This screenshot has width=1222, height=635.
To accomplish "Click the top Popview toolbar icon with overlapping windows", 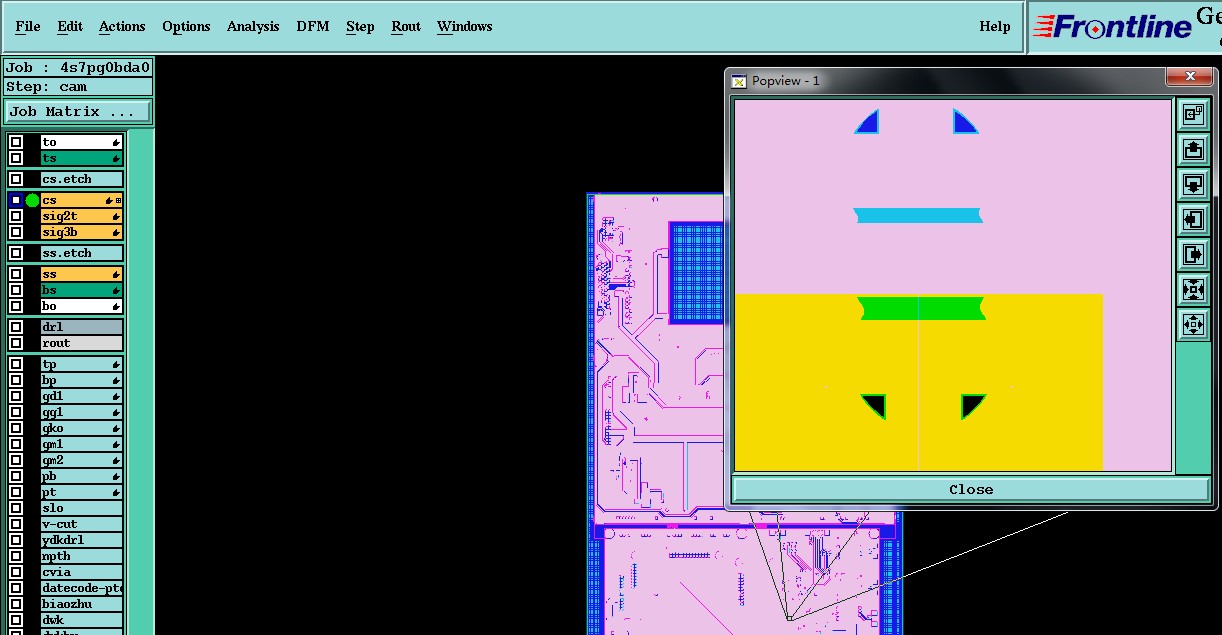I will pyautogui.click(x=1192, y=114).
